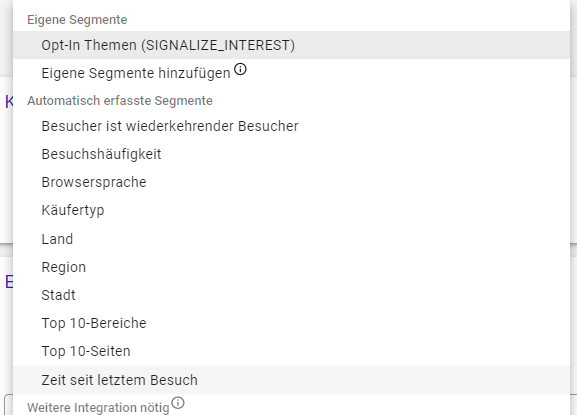Choose the Käufertyp segment
This screenshot has height=415, width=577.
[x=291, y=210]
